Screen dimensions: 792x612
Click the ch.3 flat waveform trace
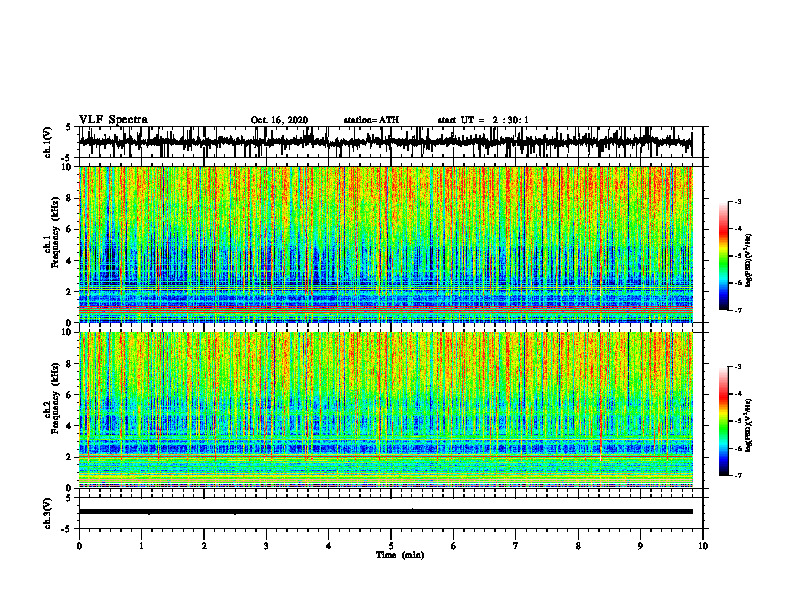point(385,512)
